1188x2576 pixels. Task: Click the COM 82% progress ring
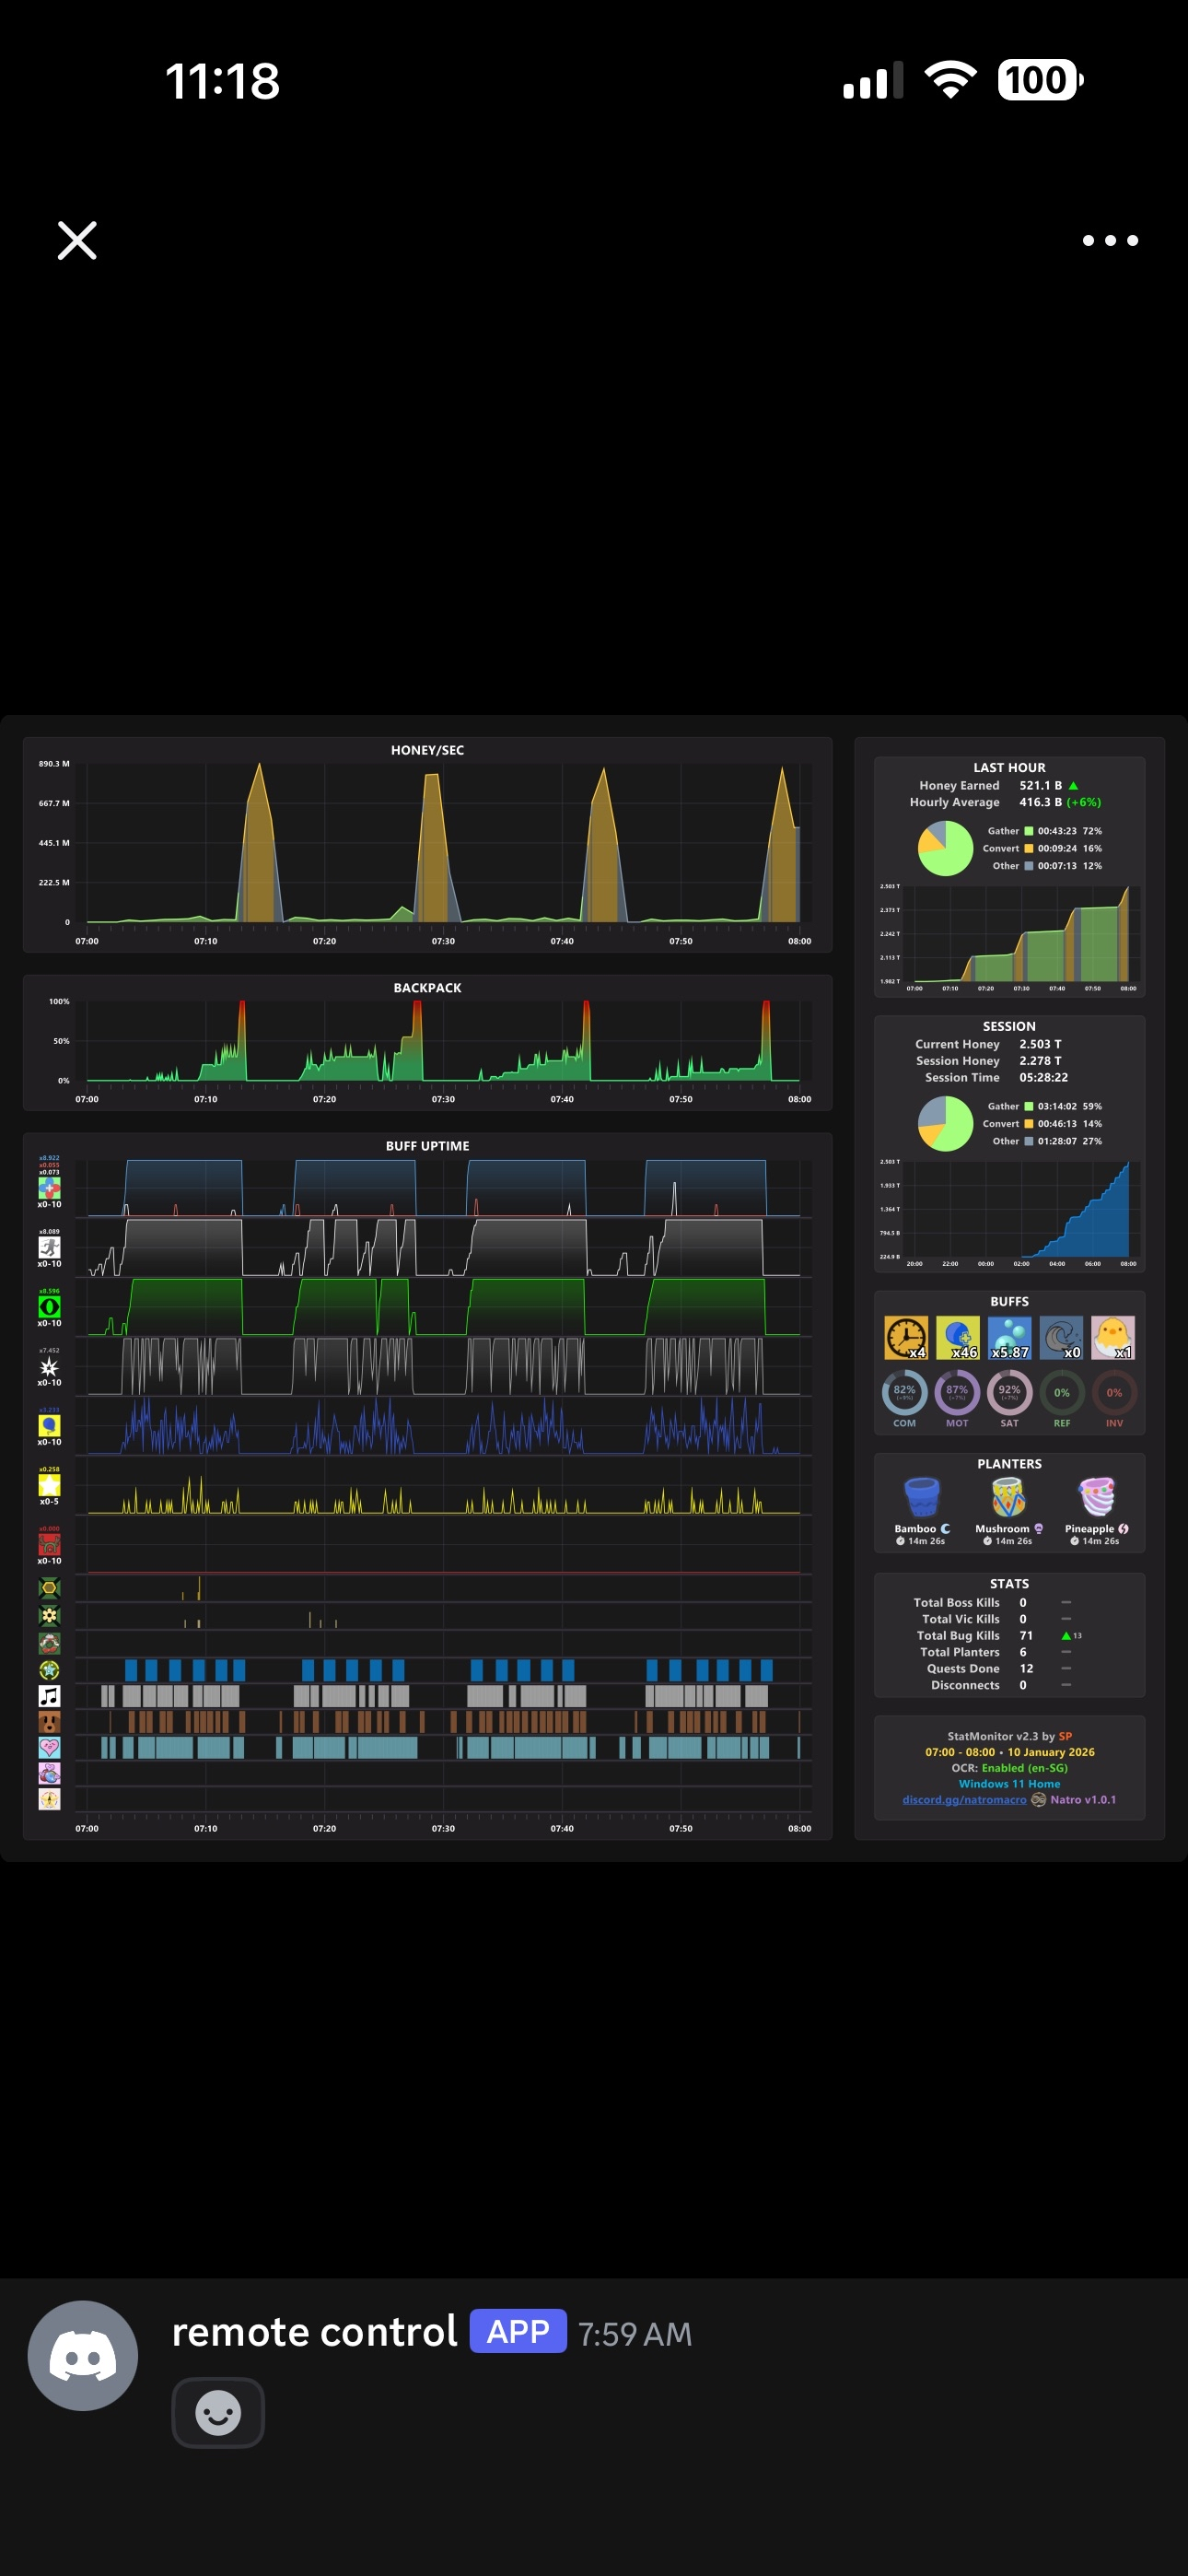tap(904, 1392)
